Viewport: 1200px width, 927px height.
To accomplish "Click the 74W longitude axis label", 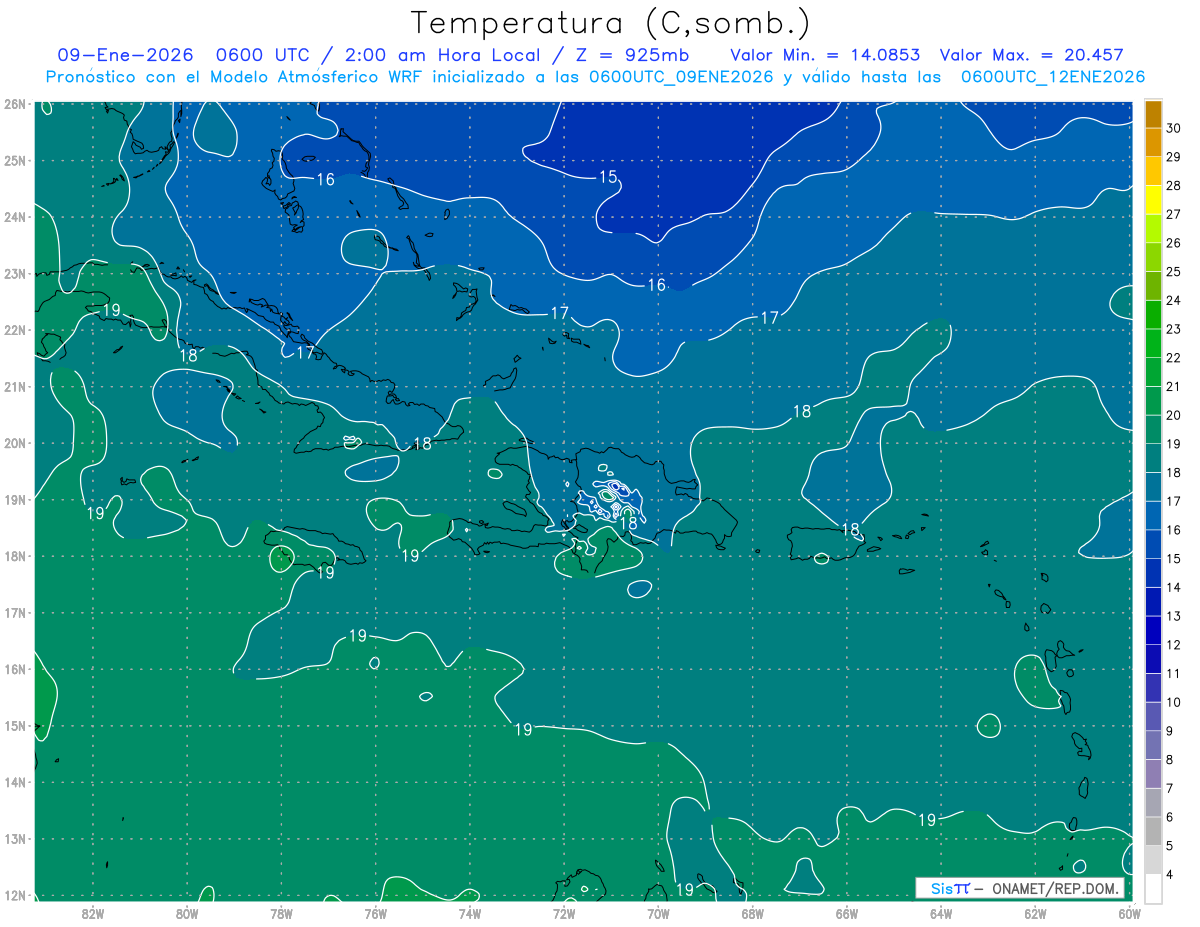I will [470, 913].
